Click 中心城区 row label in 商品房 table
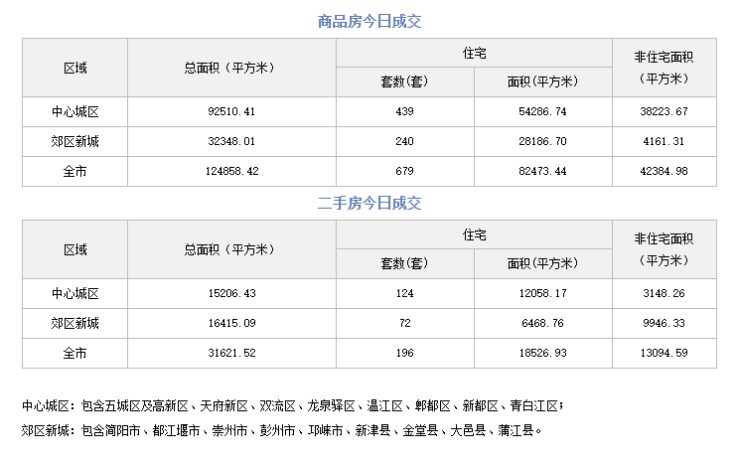Viewport: 740px width, 463px height. click(x=75, y=112)
